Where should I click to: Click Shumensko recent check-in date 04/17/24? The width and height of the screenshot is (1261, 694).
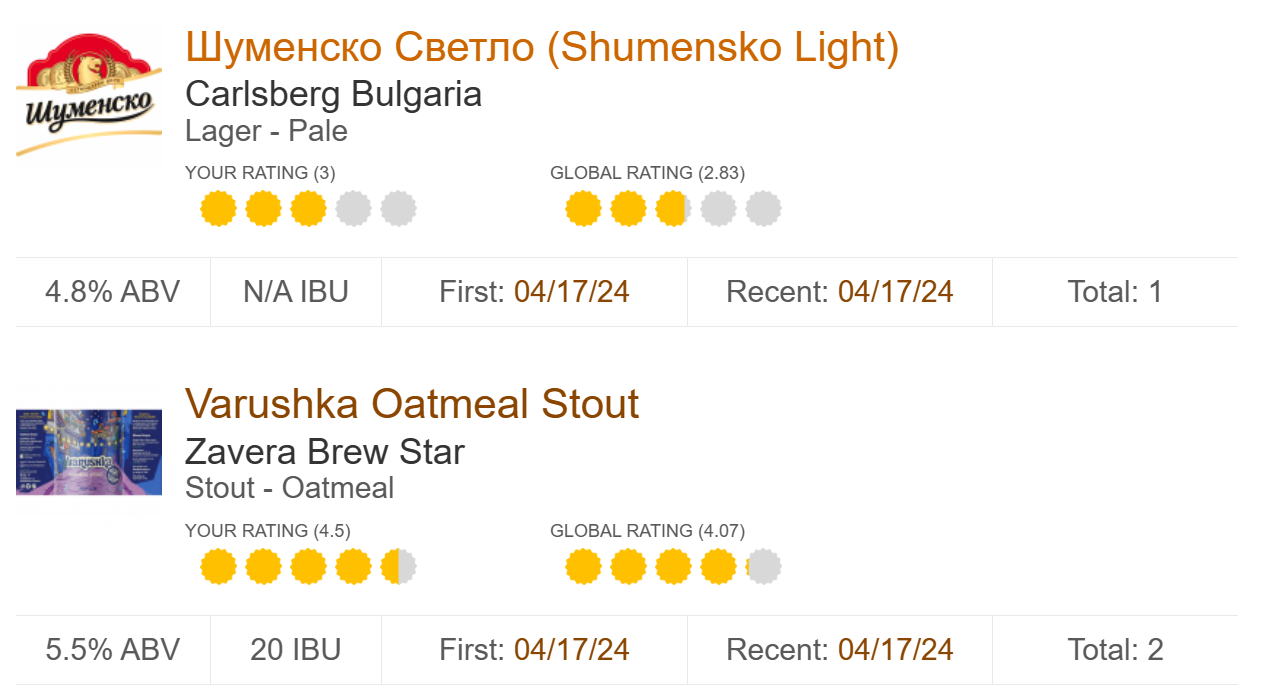click(x=895, y=292)
